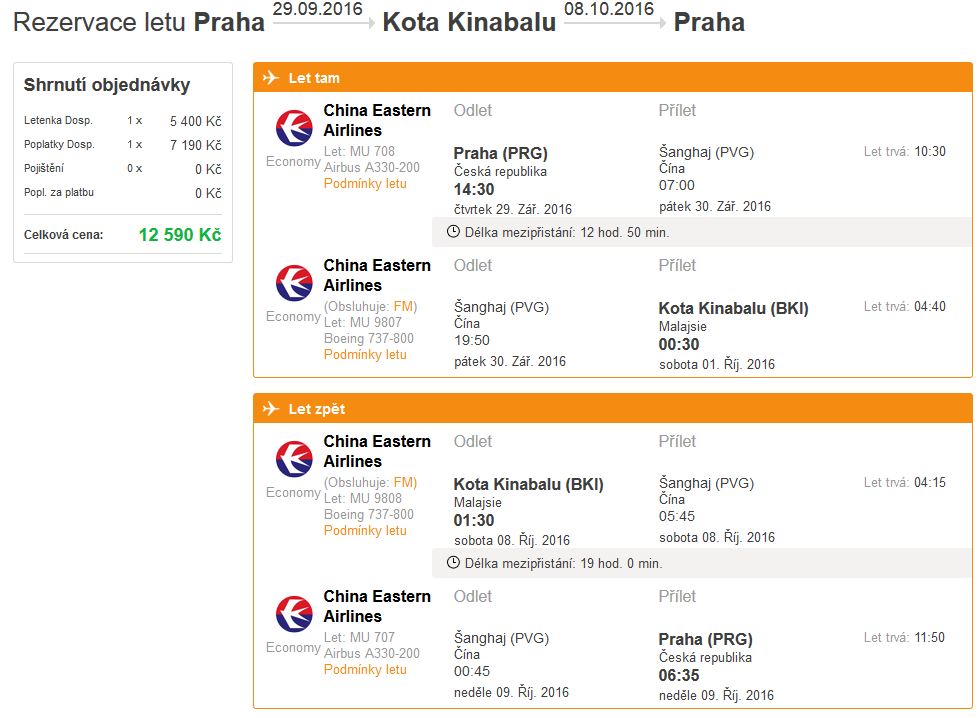Click the Letenka Dosp. row label

tap(58, 120)
